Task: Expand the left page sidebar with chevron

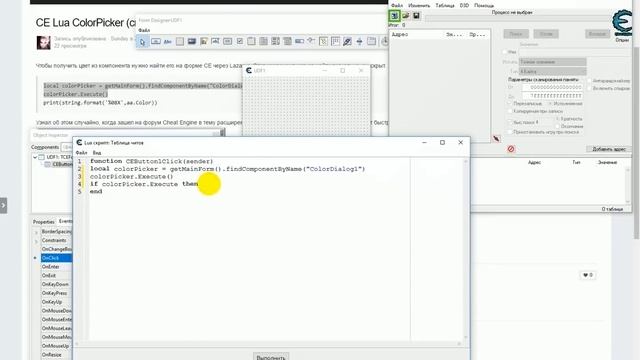Action: (x=3, y=205)
